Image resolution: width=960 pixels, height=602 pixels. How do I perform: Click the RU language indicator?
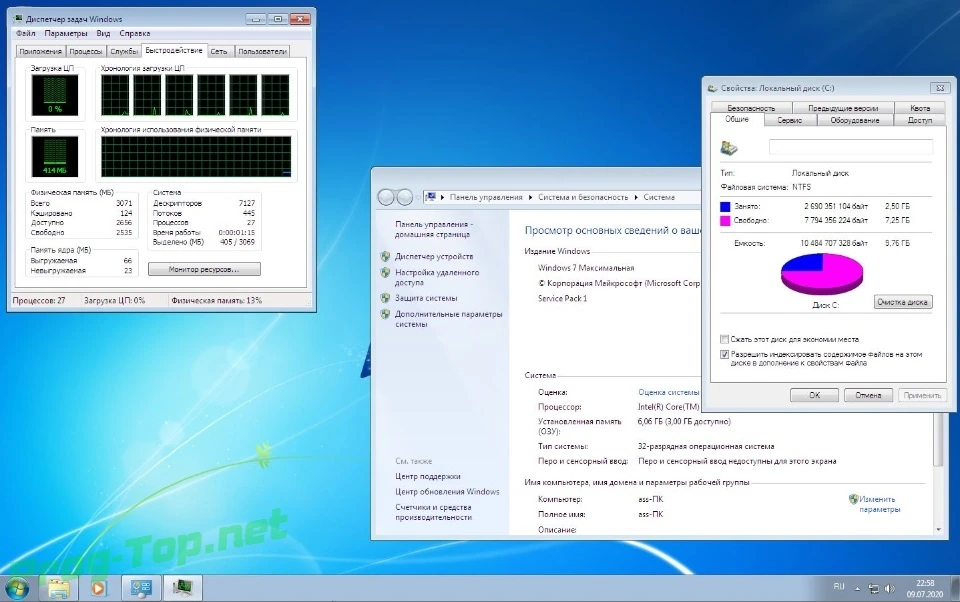[x=839, y=587]
